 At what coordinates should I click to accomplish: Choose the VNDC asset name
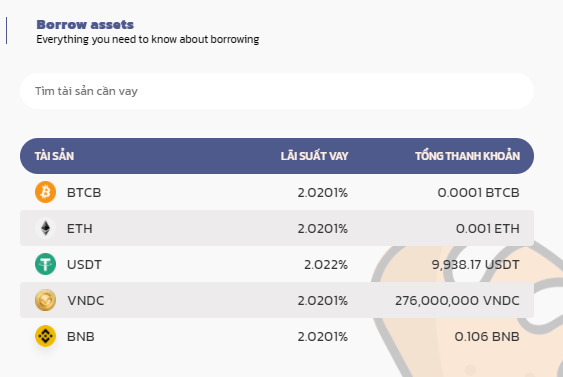coord(86,301)
